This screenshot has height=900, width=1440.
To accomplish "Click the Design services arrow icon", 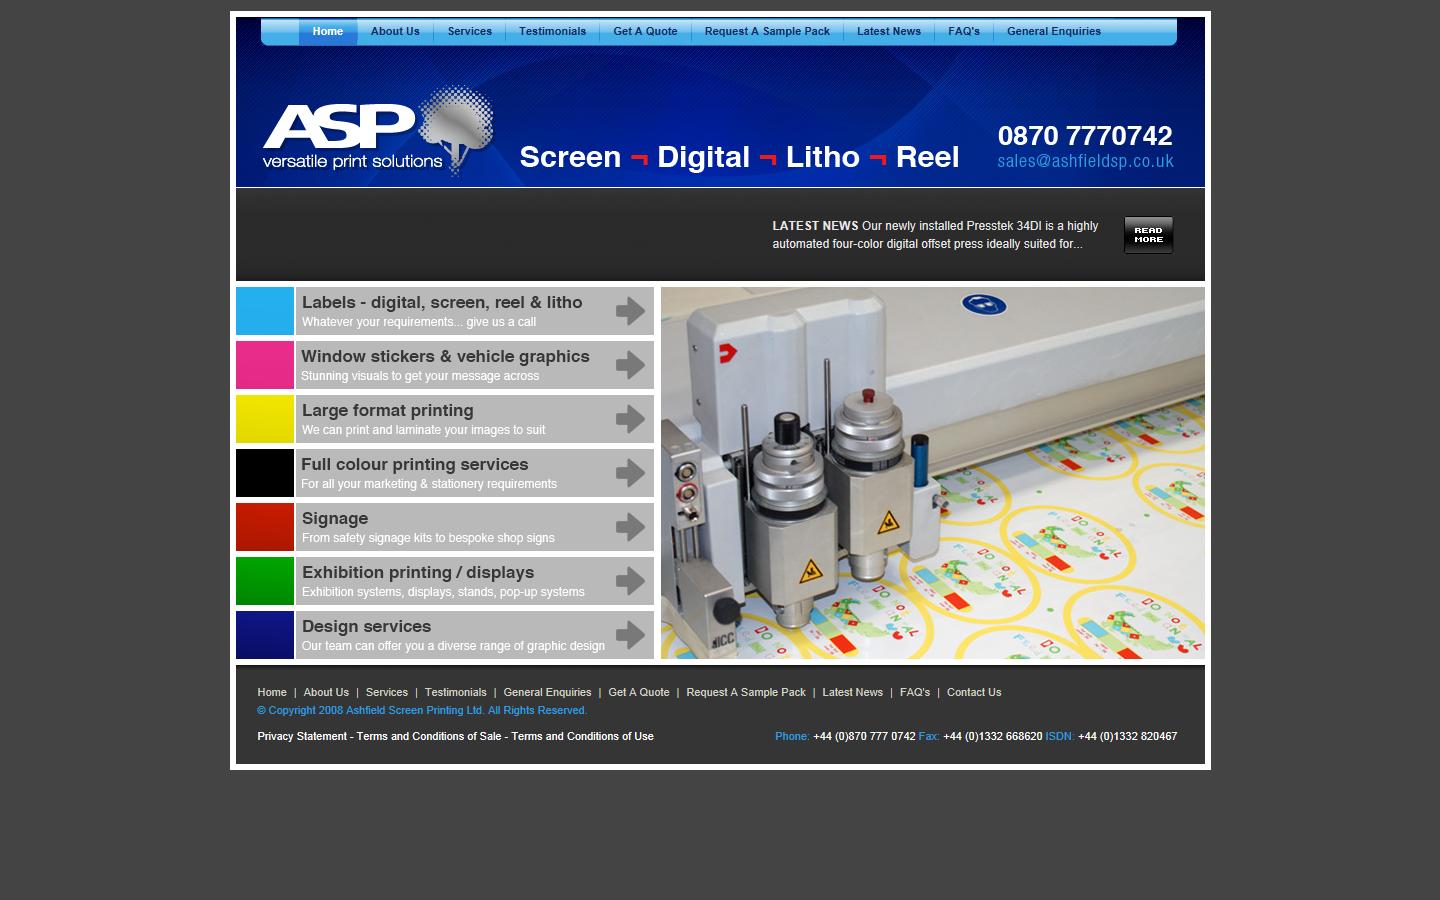I will click(x=629, y=635).
